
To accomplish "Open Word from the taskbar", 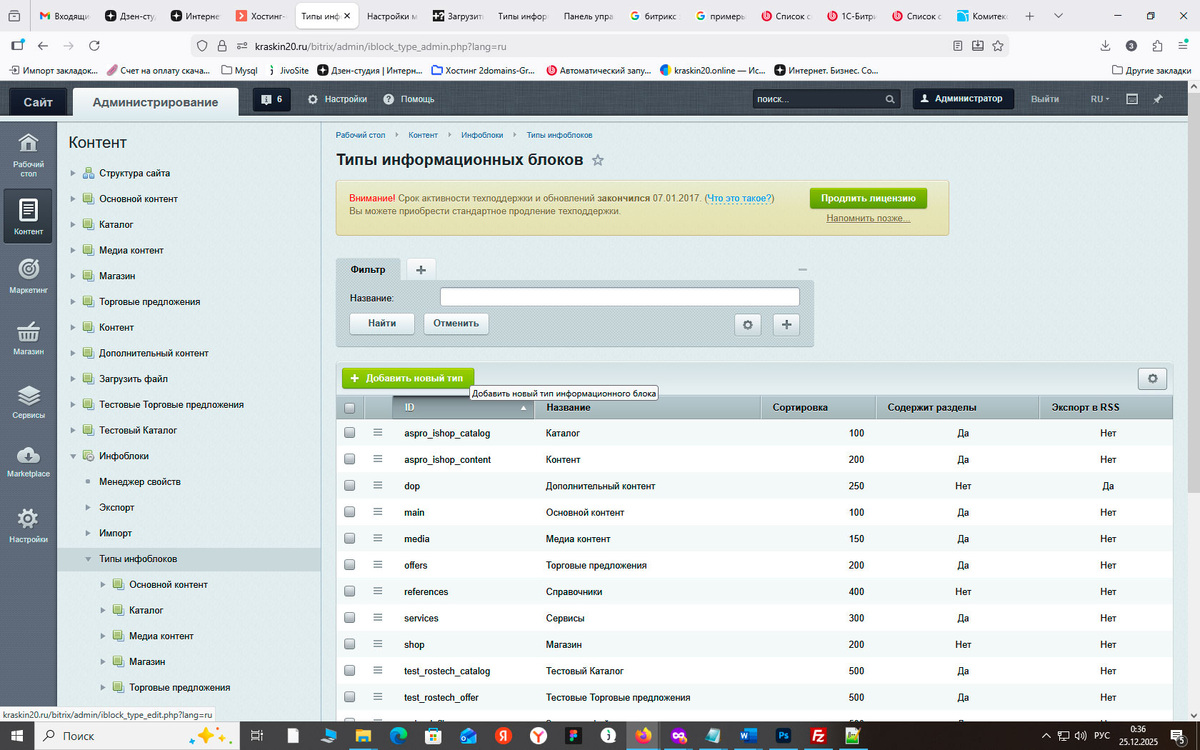I will (748, 736).
